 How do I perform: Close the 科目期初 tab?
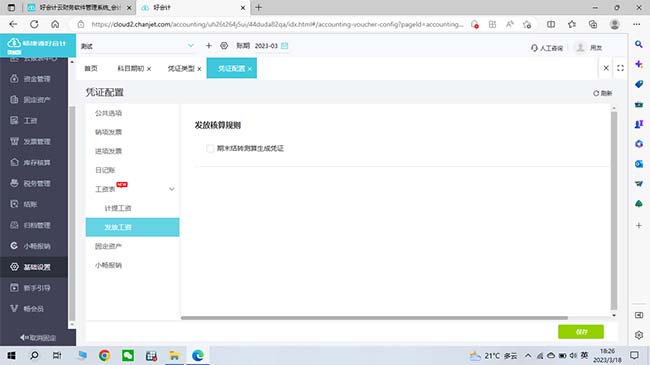[149, 69]
